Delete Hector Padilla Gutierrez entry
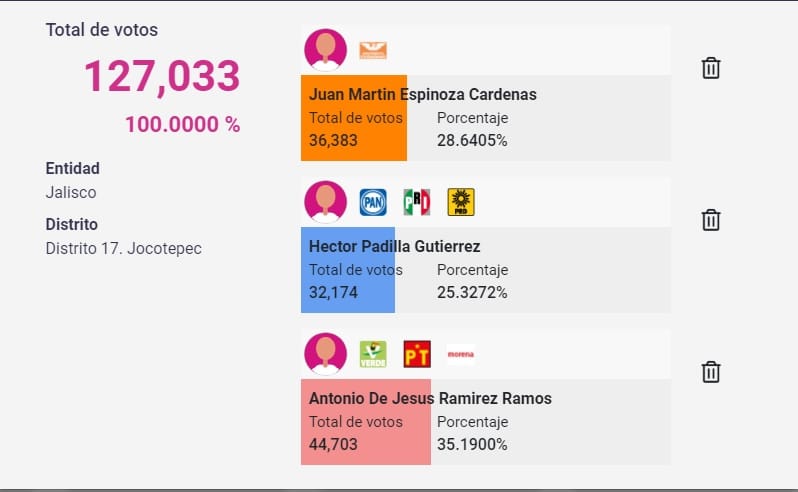Screen dimensions: 798x492 point(710,220)
